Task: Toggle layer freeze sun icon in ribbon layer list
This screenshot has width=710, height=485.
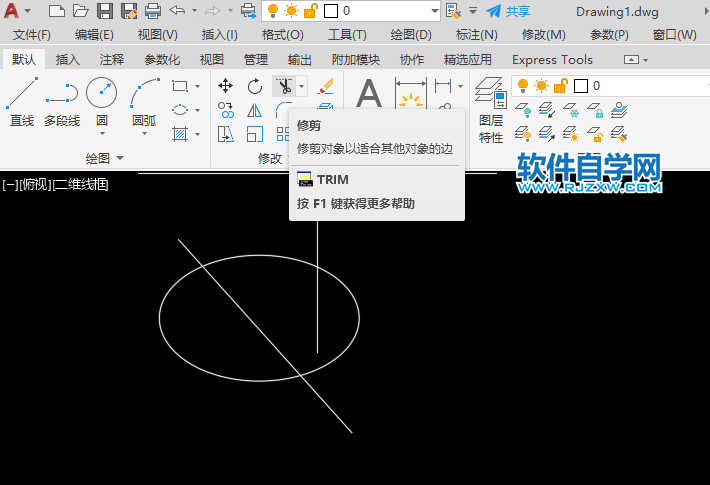Action: [x=541, y=86]
